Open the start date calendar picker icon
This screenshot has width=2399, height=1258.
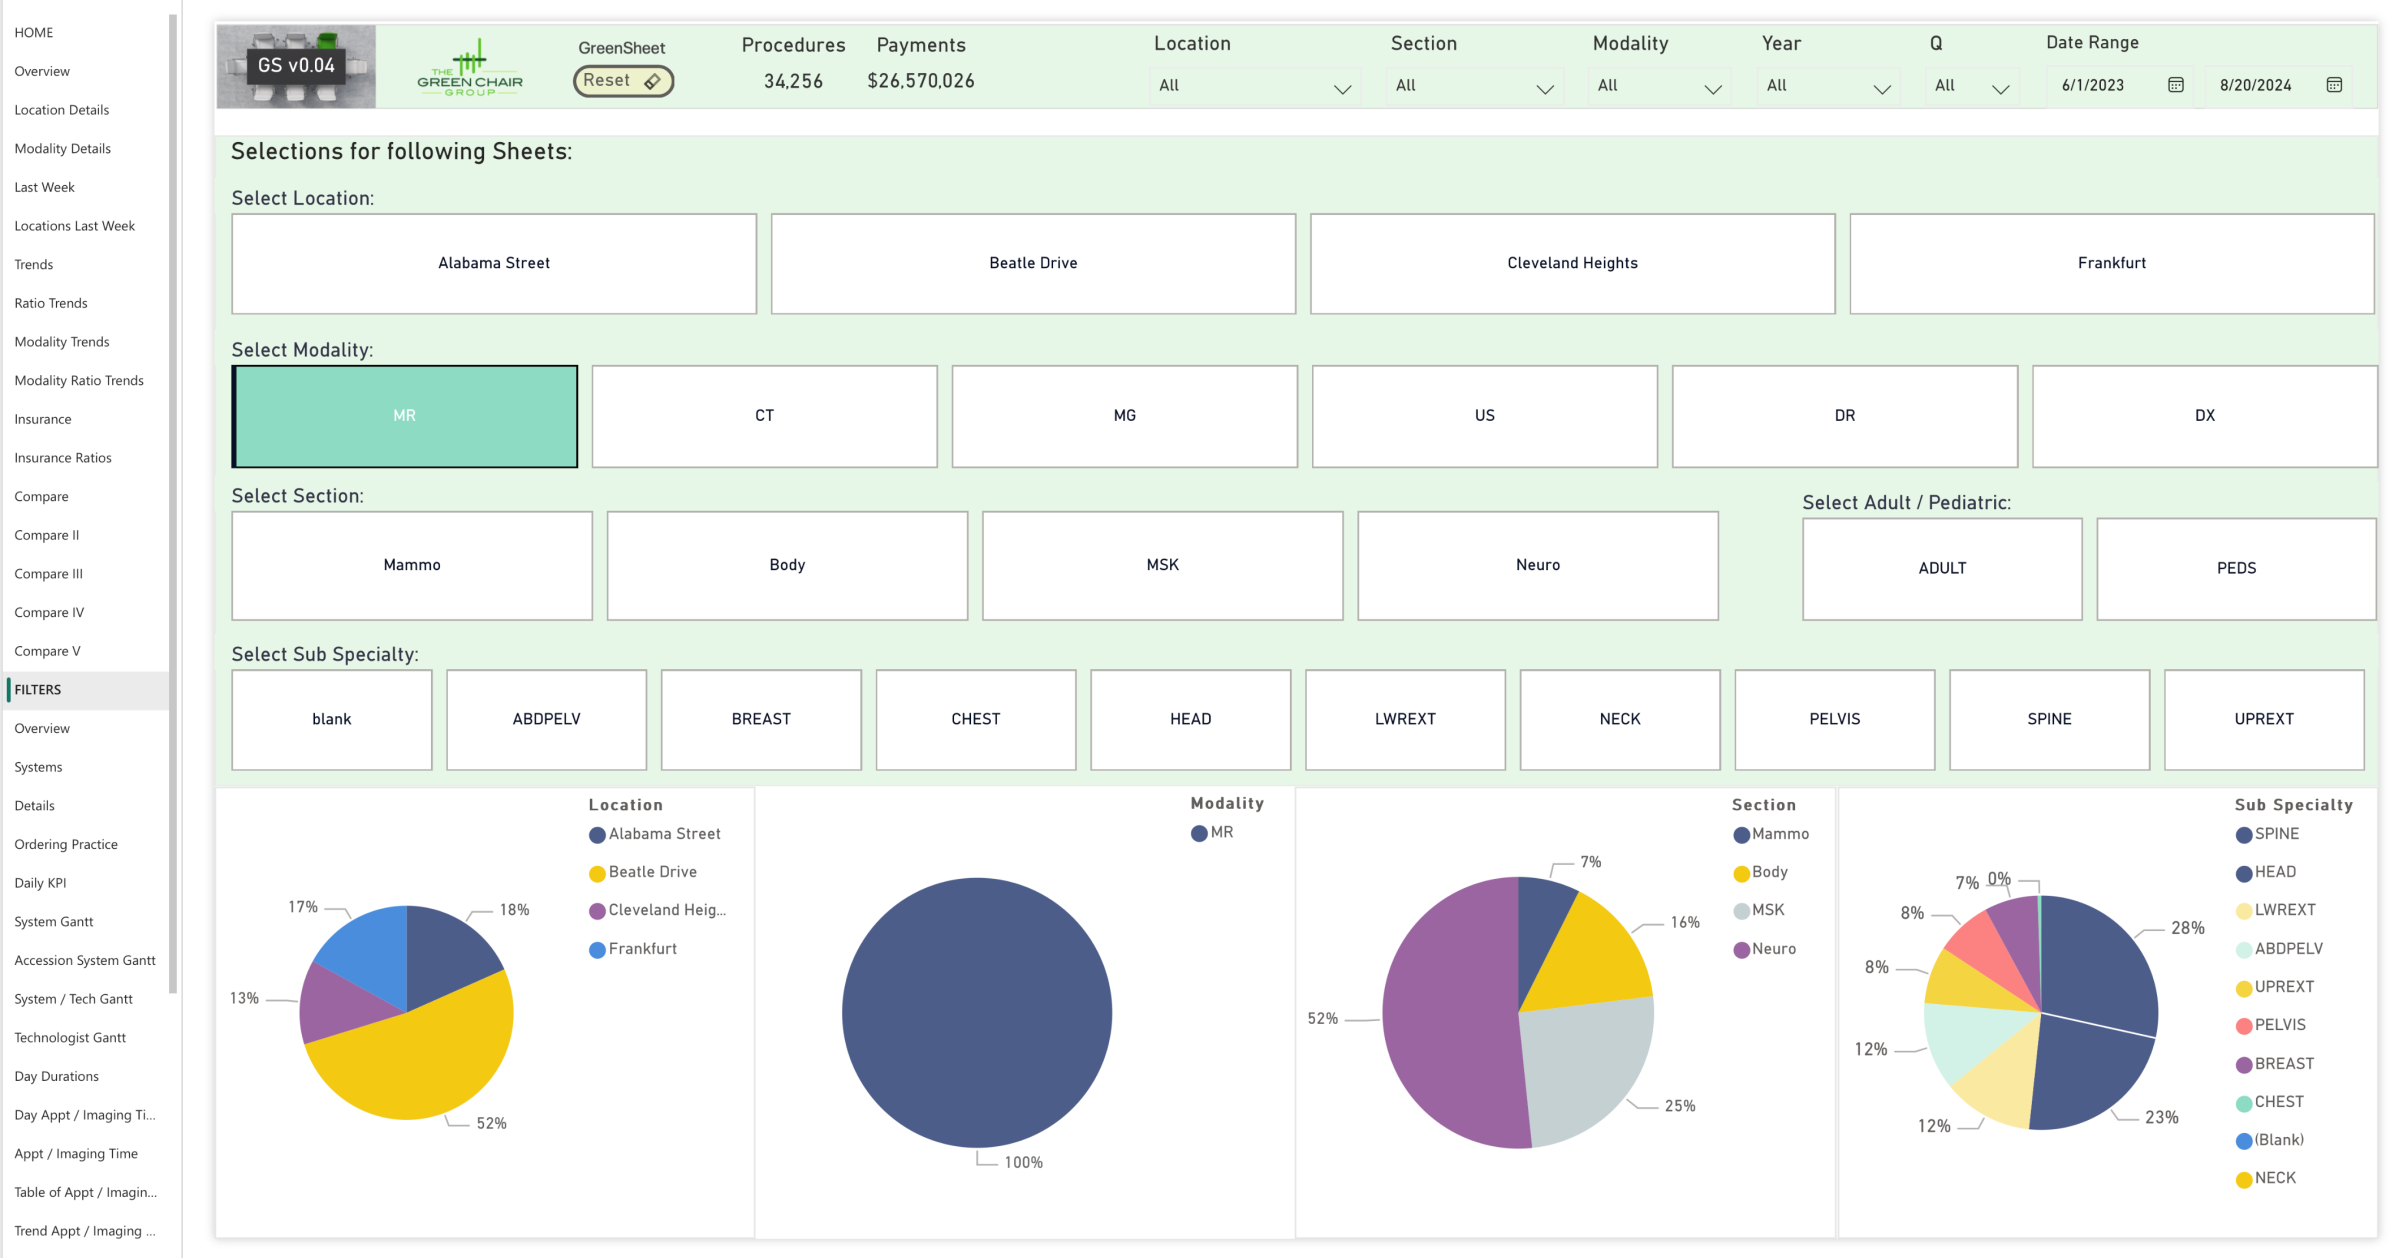[2175, 85]
